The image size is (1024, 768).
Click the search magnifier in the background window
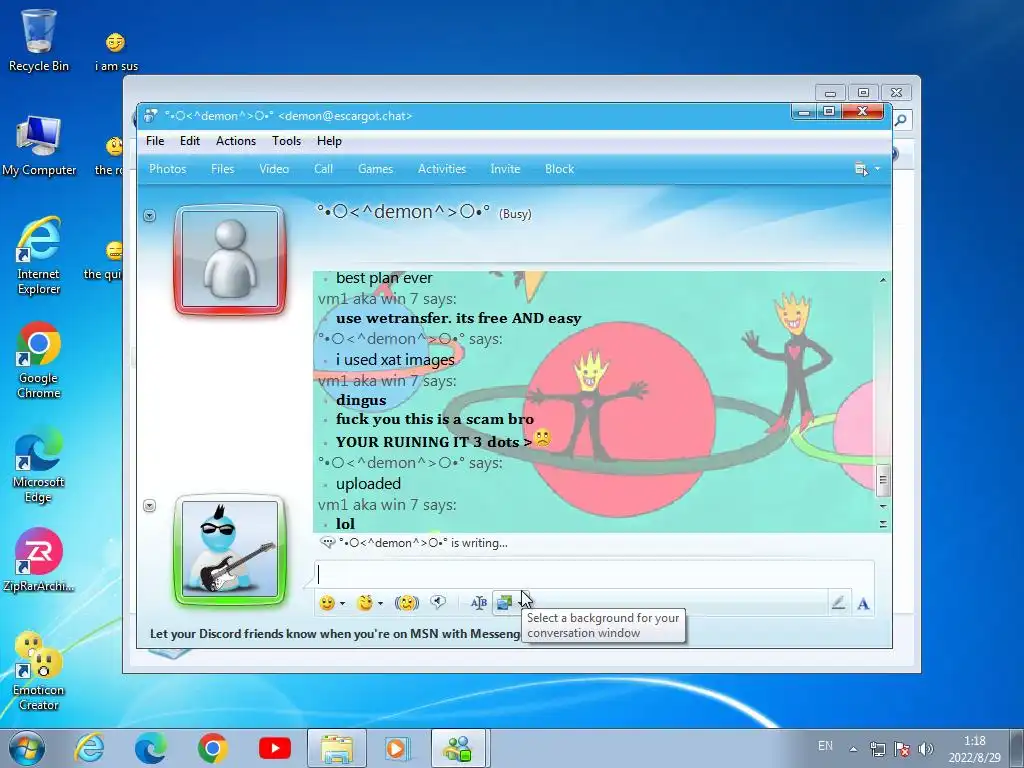901,120
